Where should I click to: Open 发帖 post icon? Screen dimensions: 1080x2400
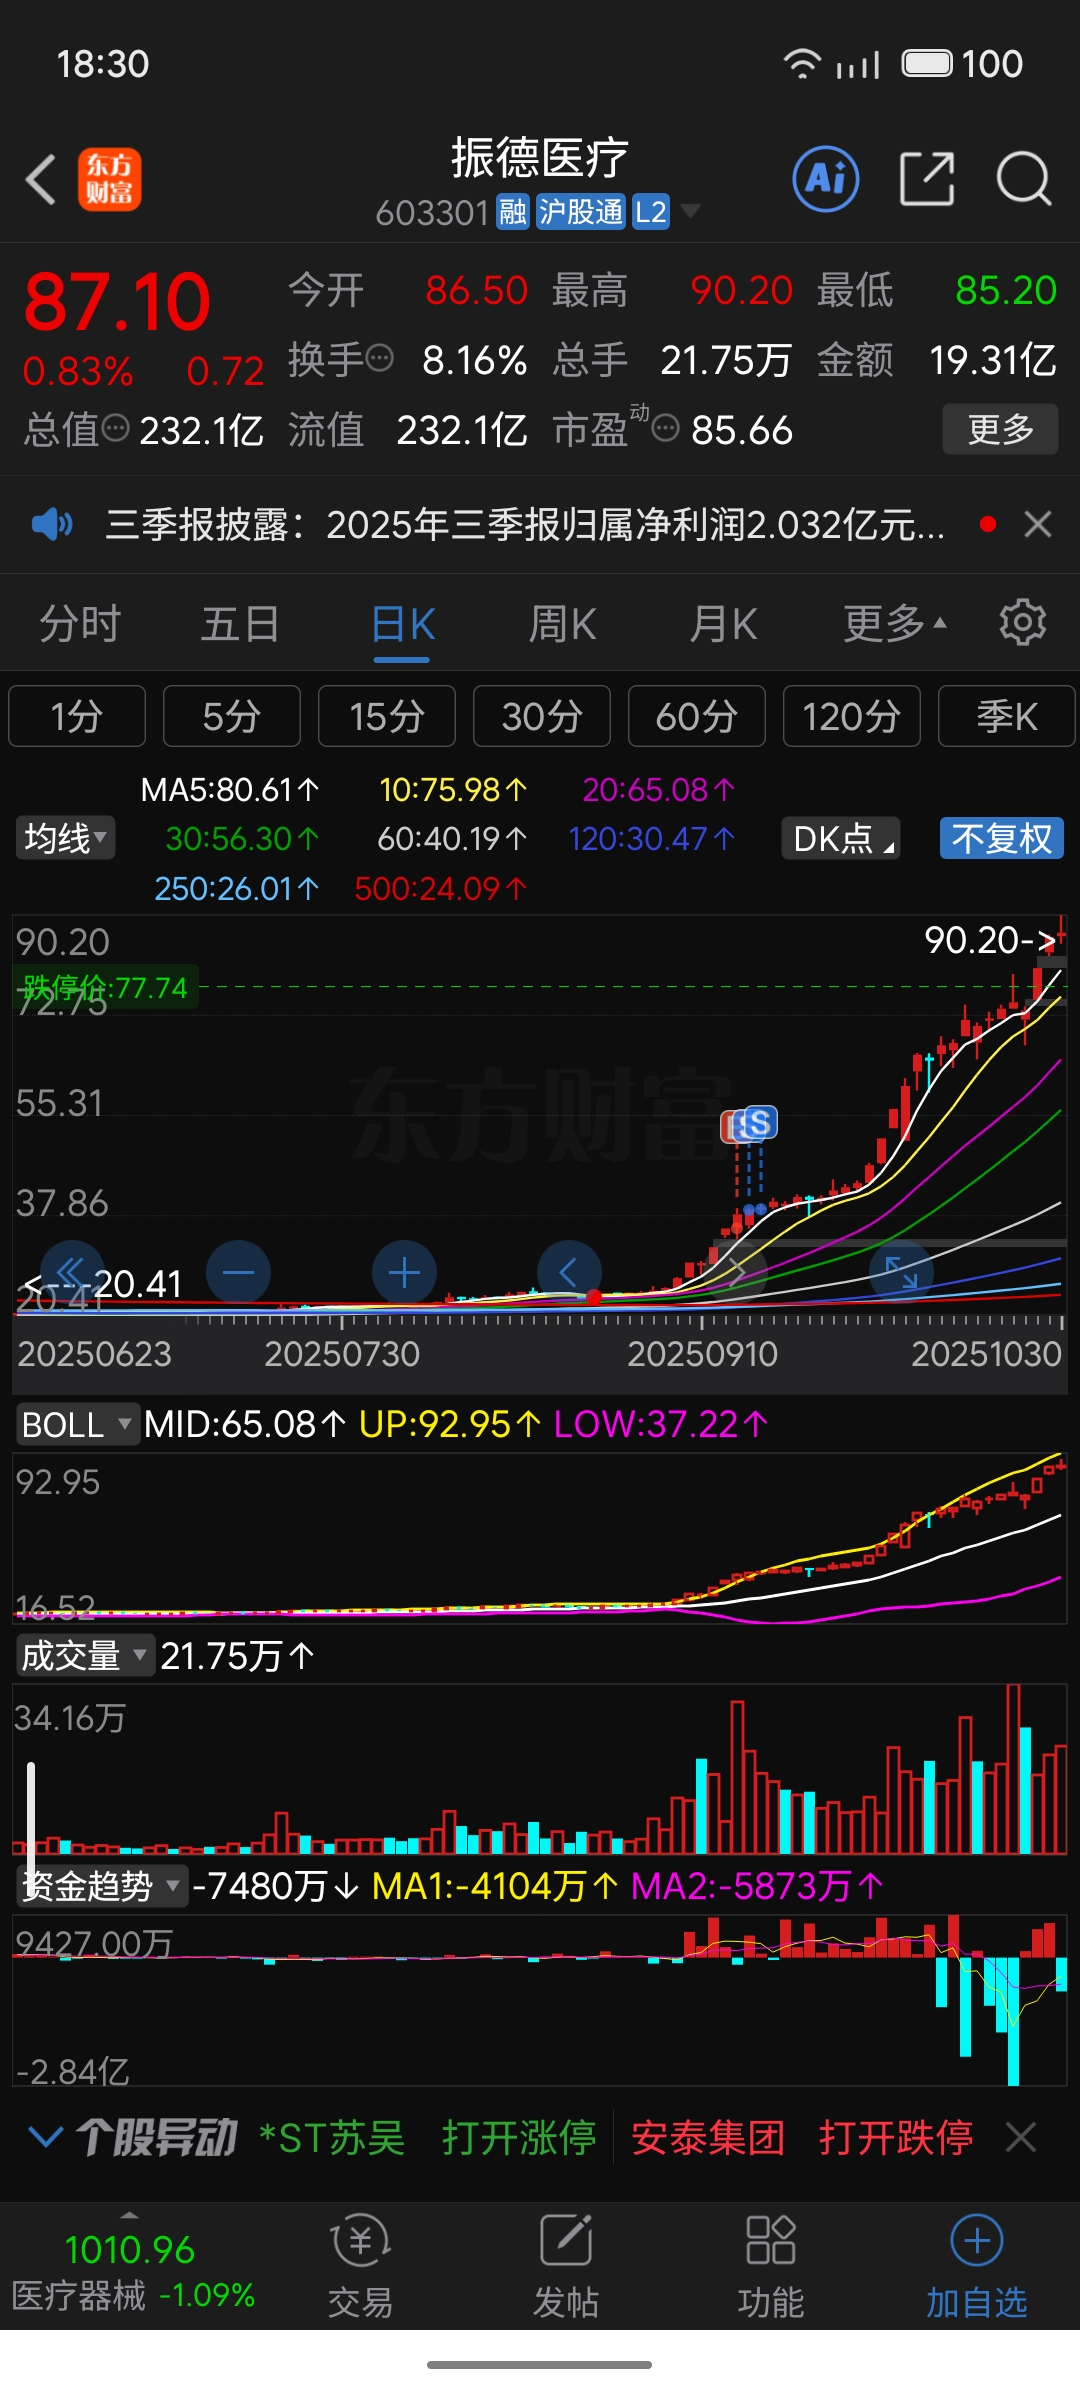pyautogui.click(x=566, y=2266)
